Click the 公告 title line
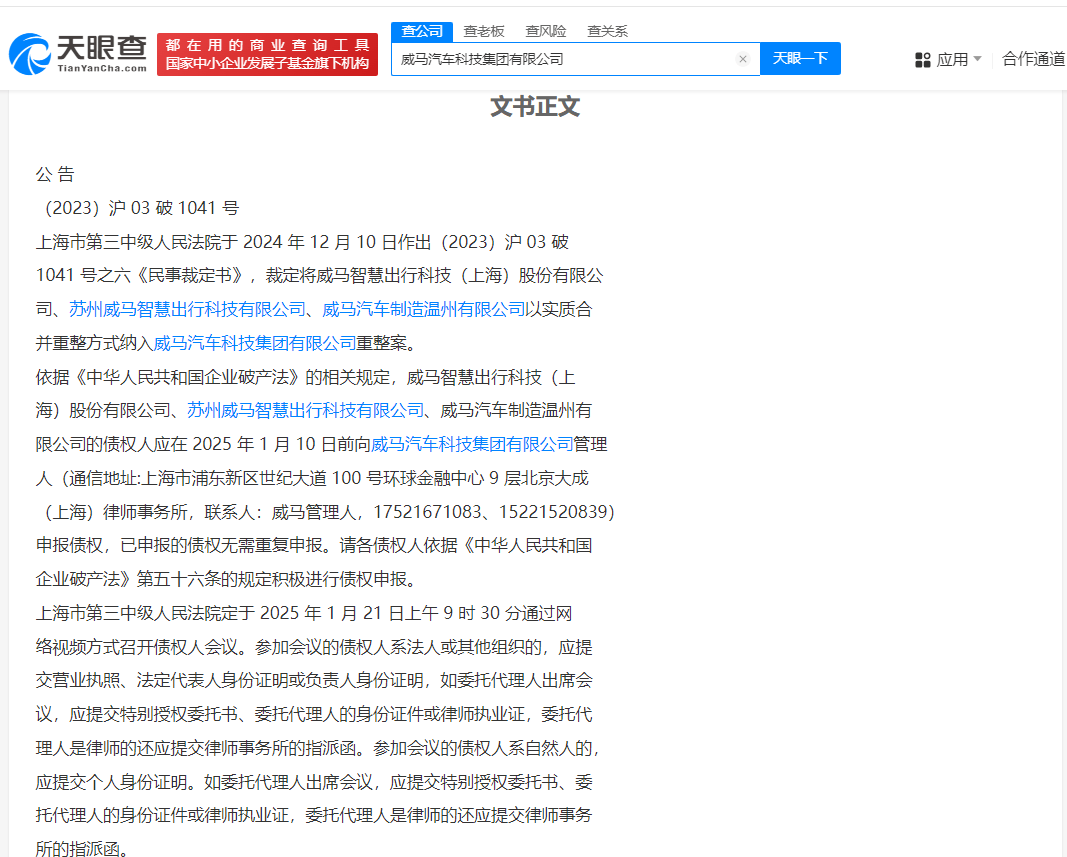 tap(55, 174)
